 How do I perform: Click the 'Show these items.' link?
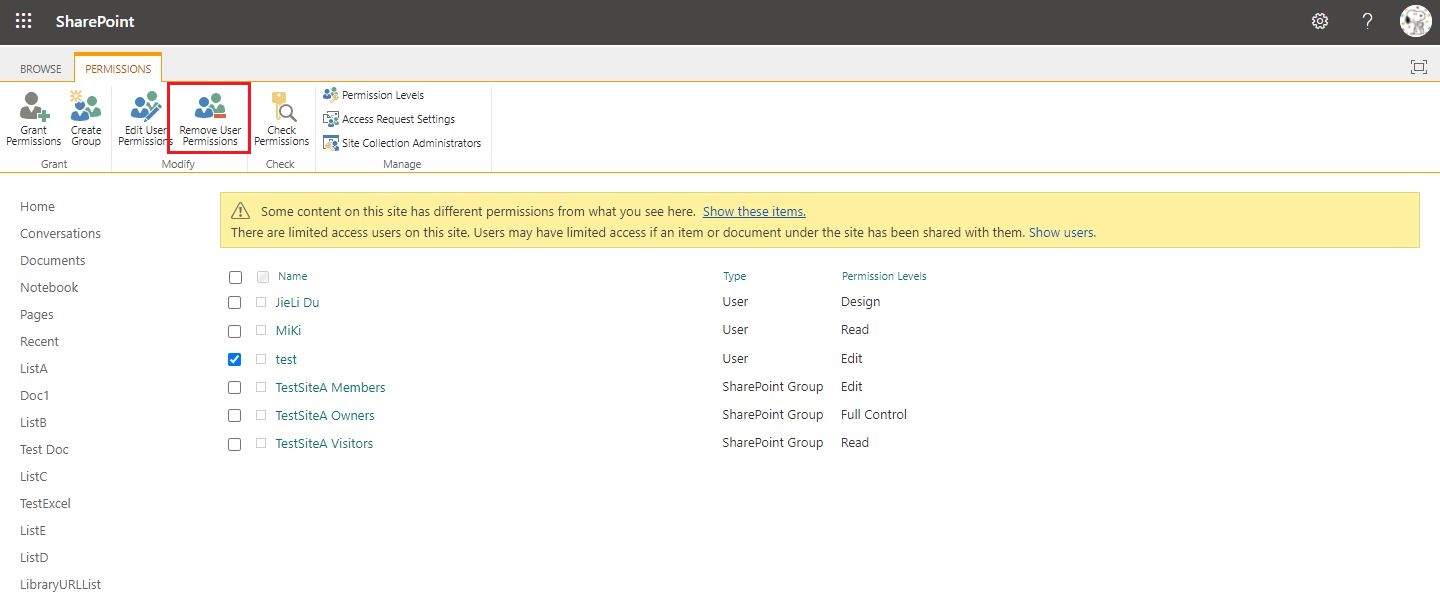[754, 212]
